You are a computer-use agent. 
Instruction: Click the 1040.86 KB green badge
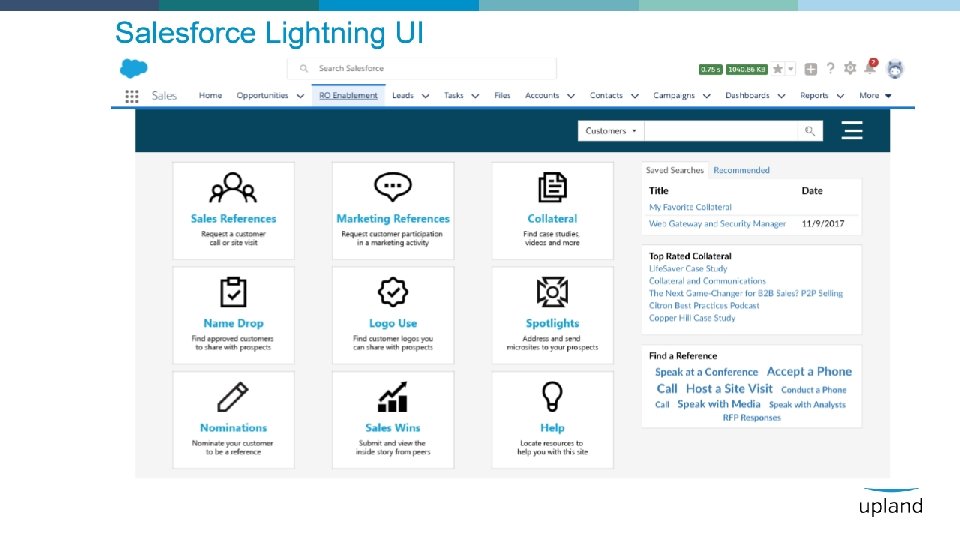pos(746,69)
